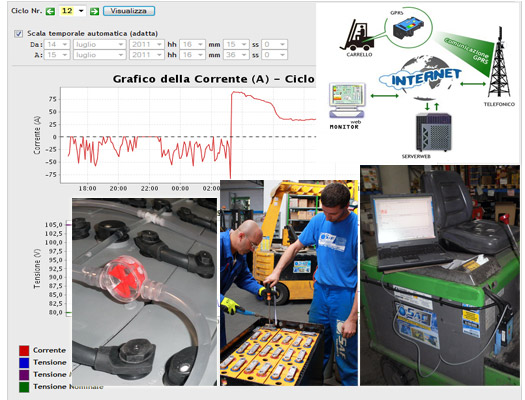
Task: Open the A minutes dropdown showing 36
Action: pos(236,55)
